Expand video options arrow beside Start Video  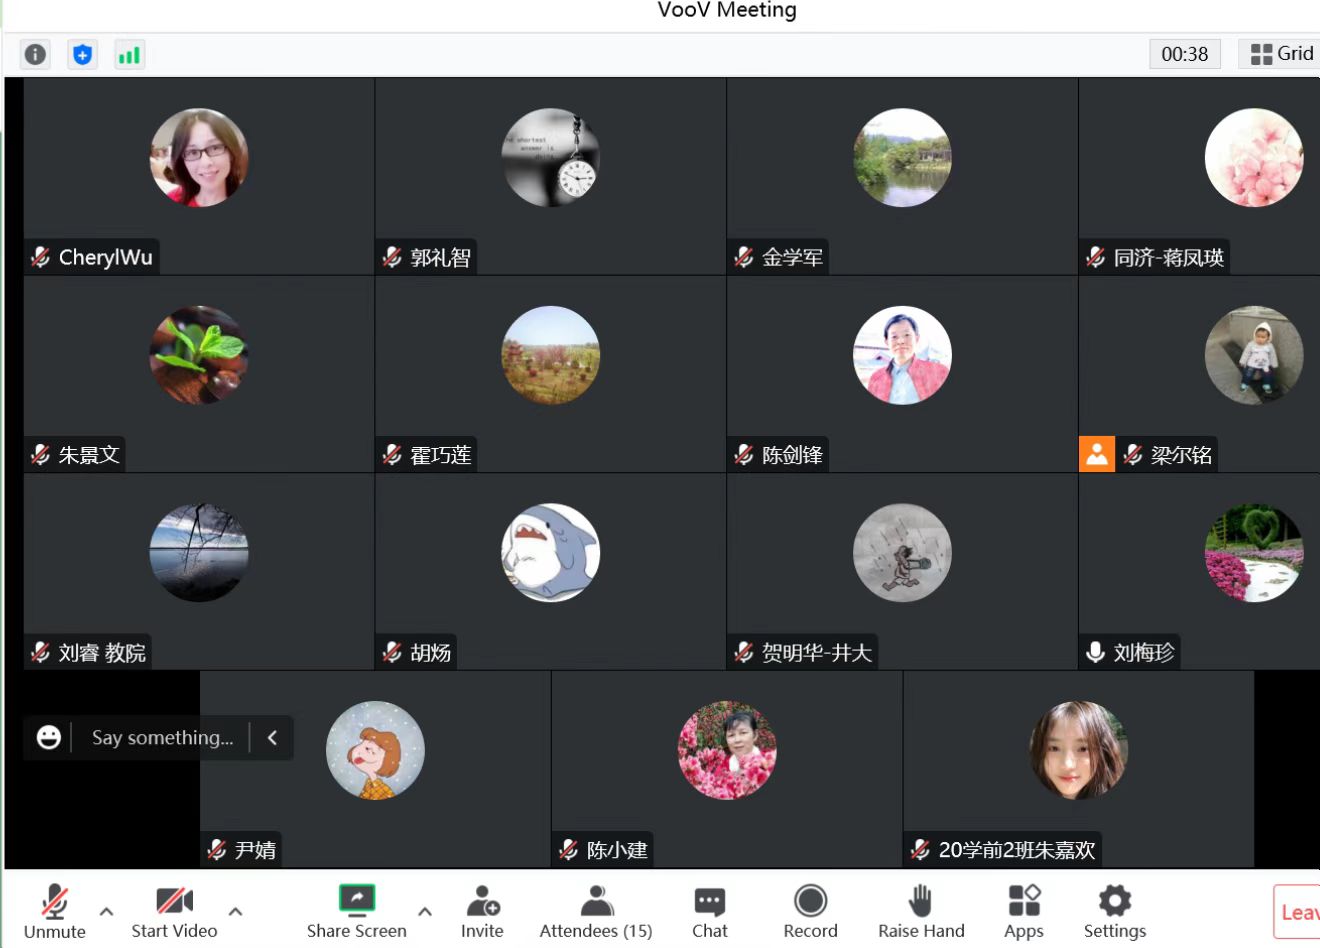[x=235, y=911]
